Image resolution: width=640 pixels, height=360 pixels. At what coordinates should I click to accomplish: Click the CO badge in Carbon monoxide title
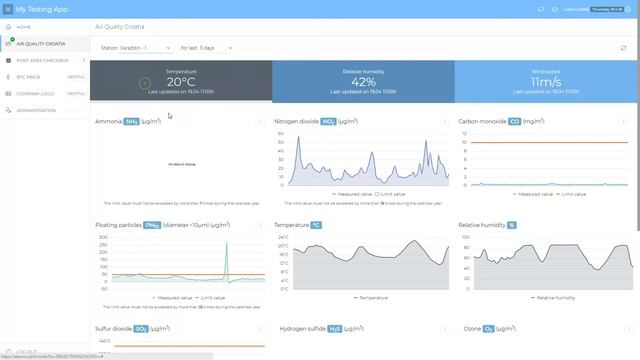514,122
